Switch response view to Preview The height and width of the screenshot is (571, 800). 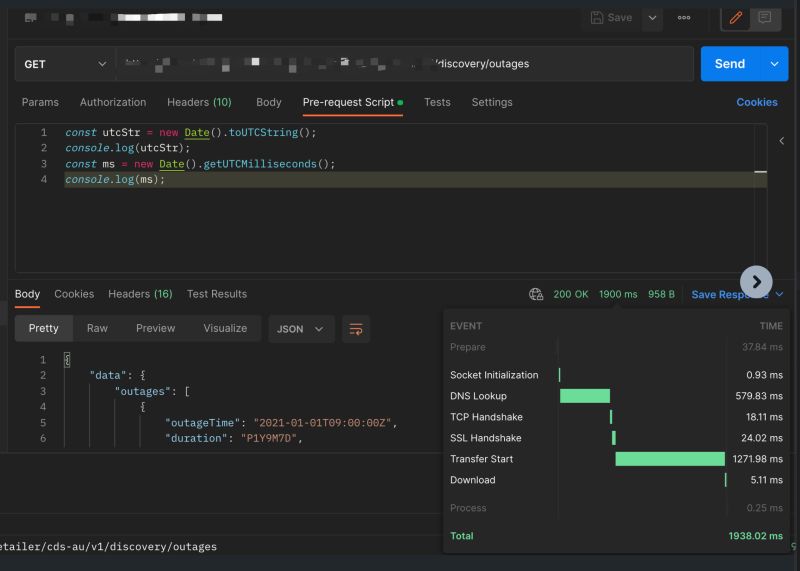pos(155,328)
